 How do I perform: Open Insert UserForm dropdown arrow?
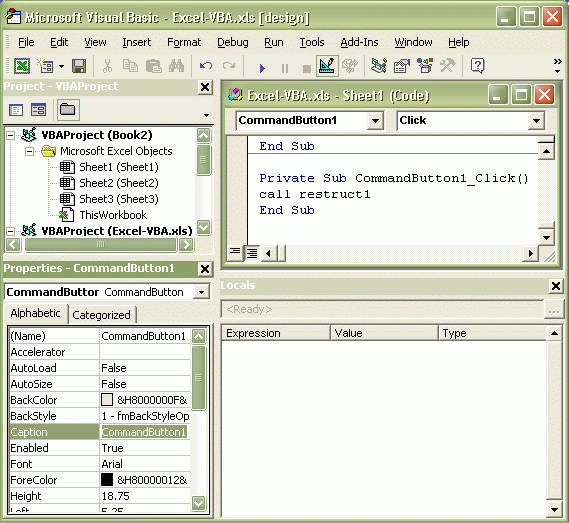(x=61, y=66)
